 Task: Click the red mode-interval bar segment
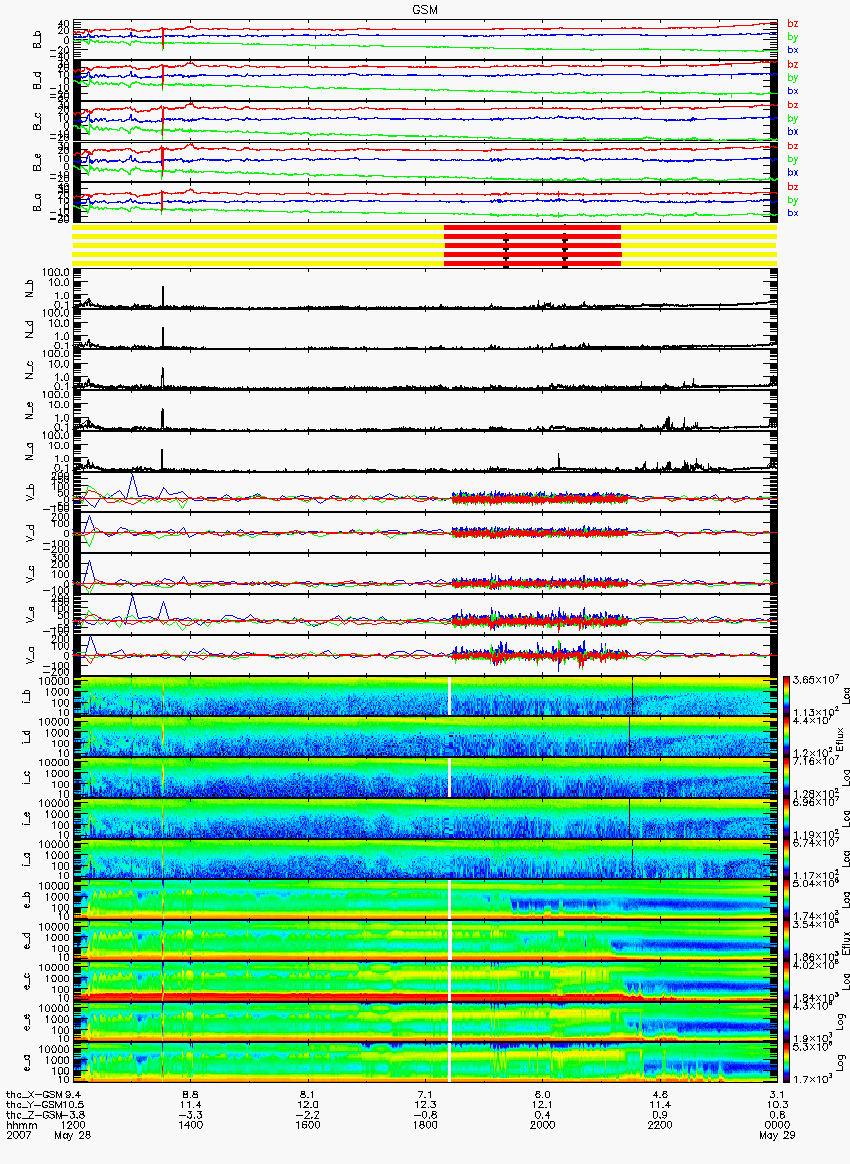tap(532, 245)
